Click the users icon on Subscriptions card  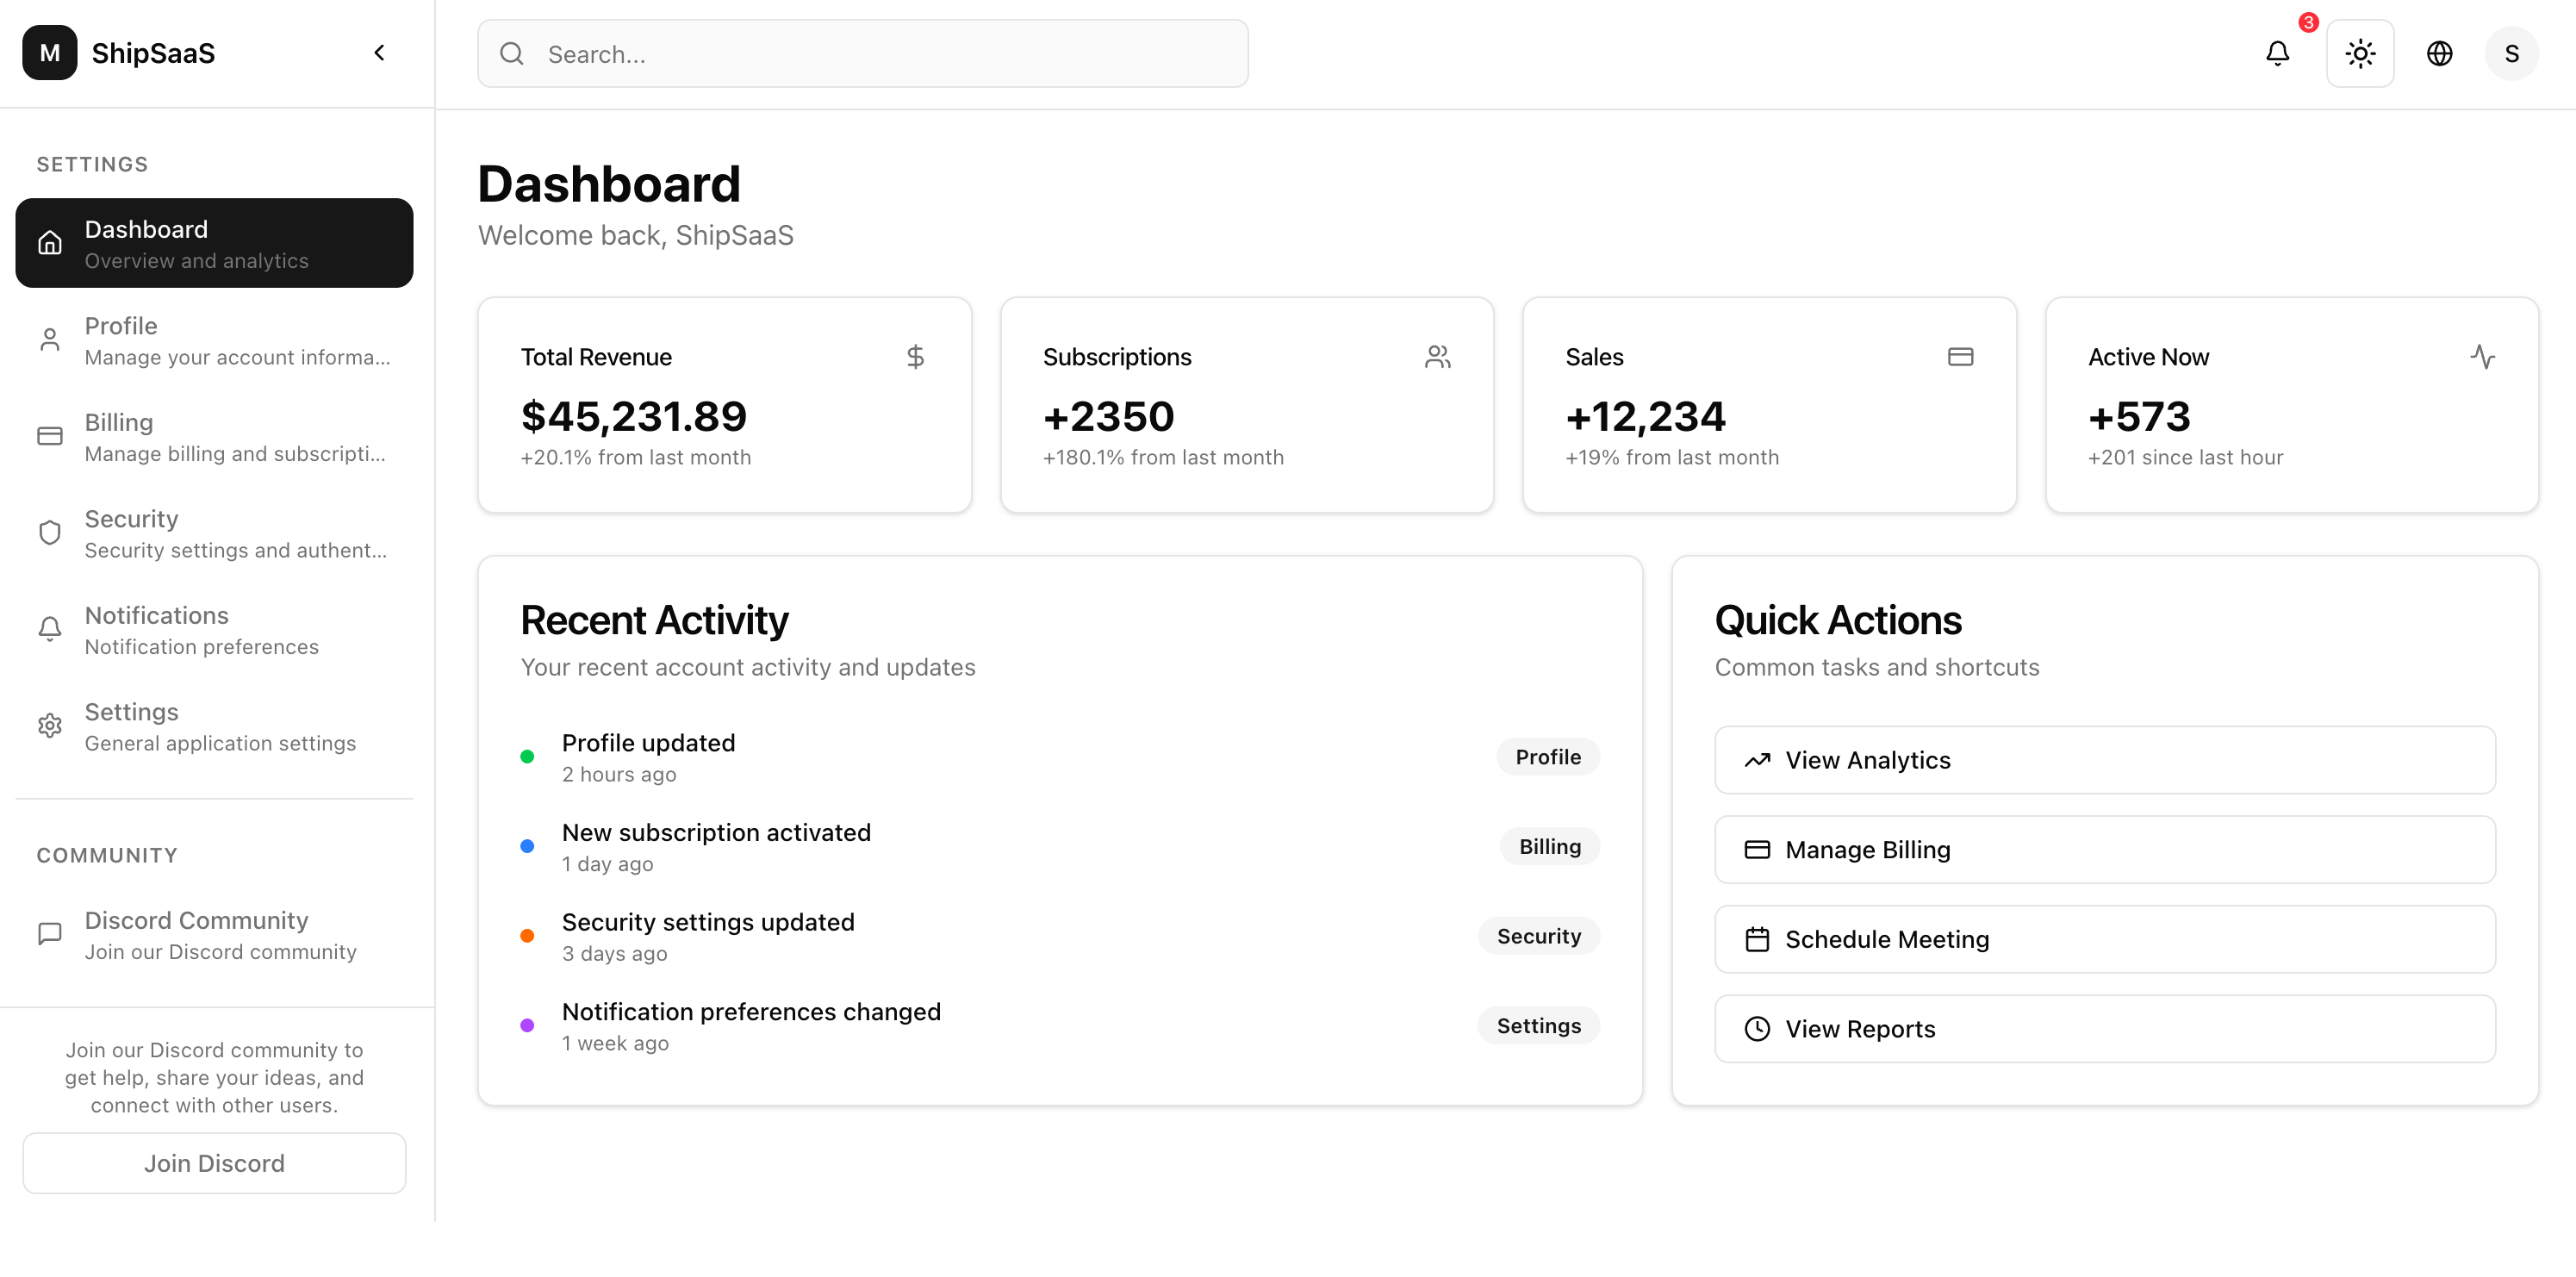pyautogui.click(x=1439, y=356)
